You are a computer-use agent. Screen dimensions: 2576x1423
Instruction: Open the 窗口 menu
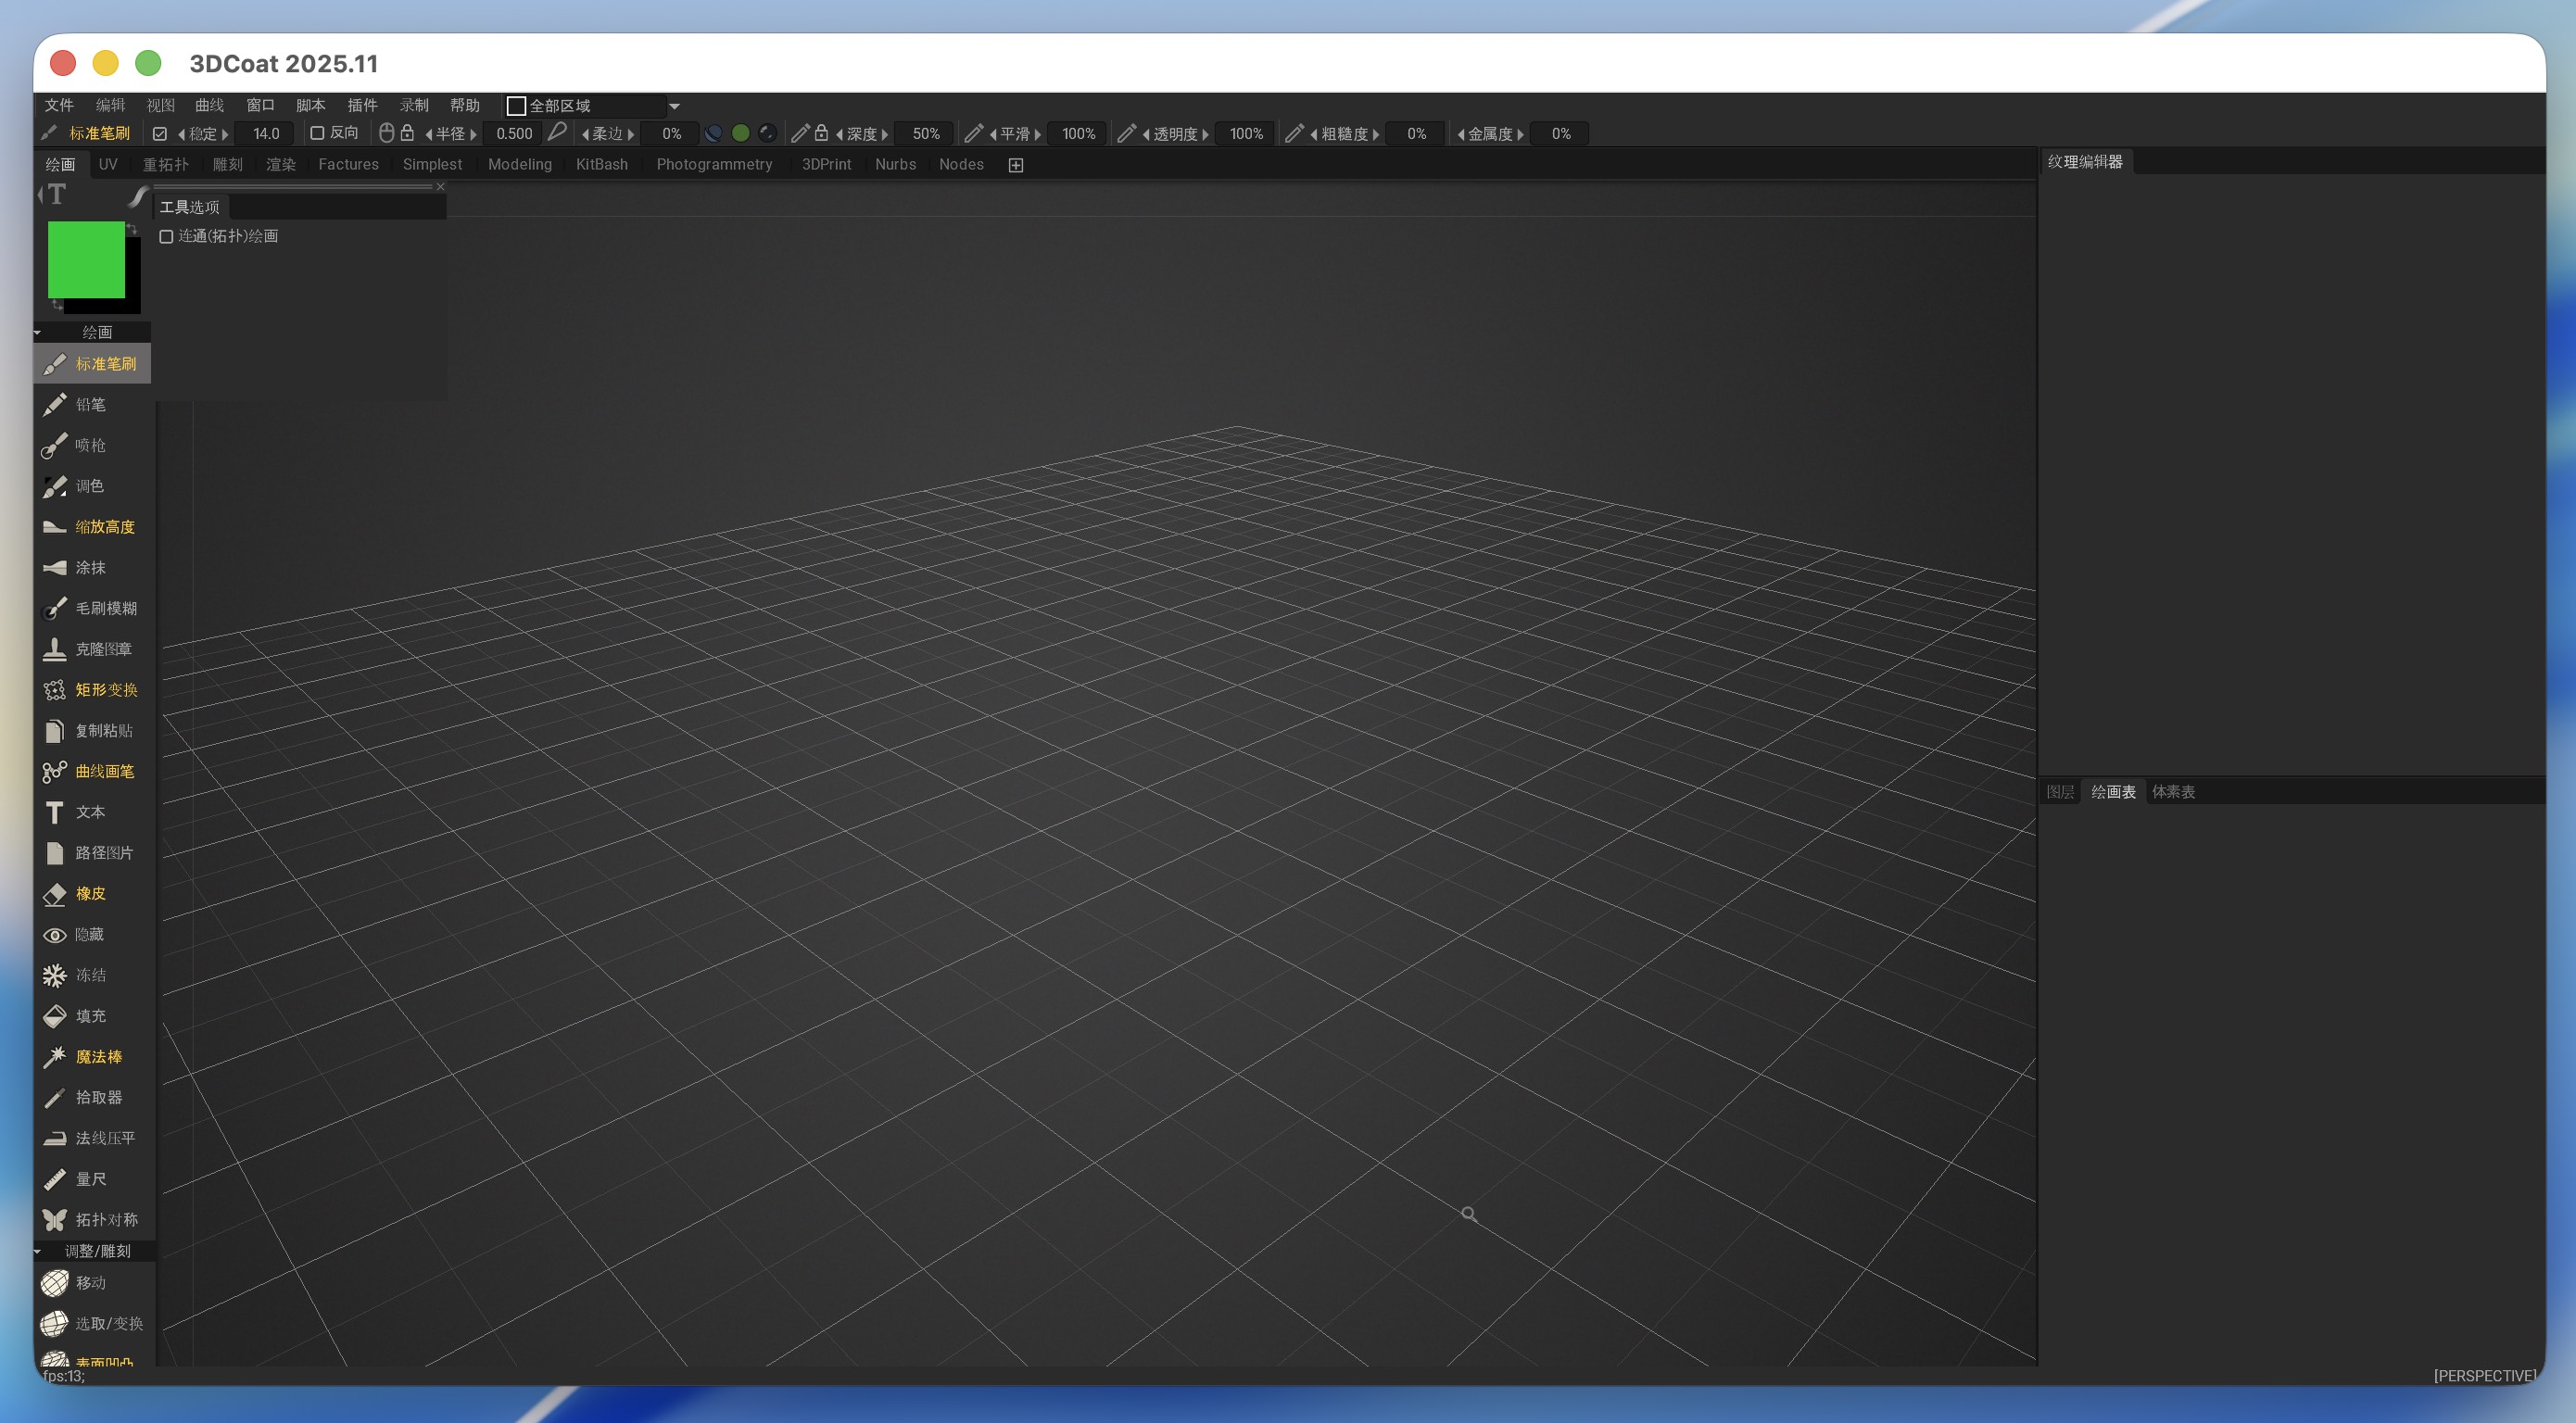(x=260, y=105)
